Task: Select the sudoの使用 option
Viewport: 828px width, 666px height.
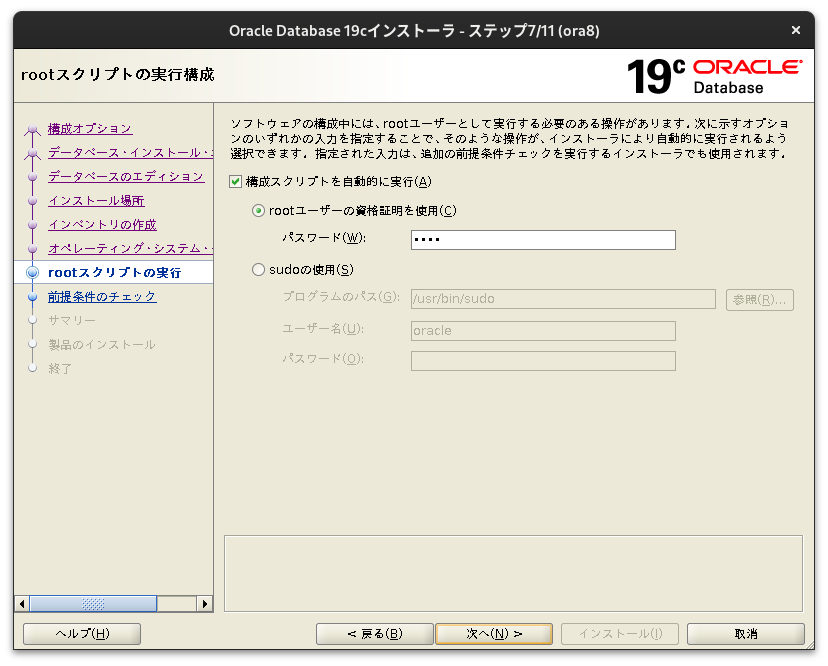Action: tap(258, 269)
